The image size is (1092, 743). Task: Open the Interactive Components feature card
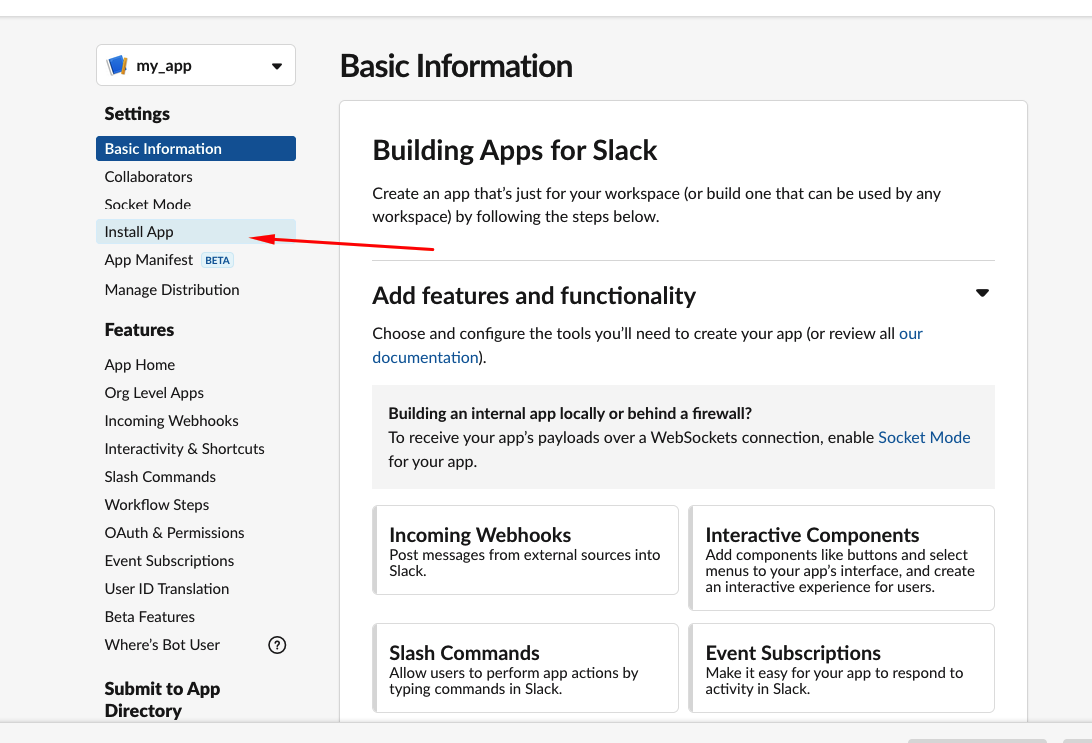tap(842, 558)
